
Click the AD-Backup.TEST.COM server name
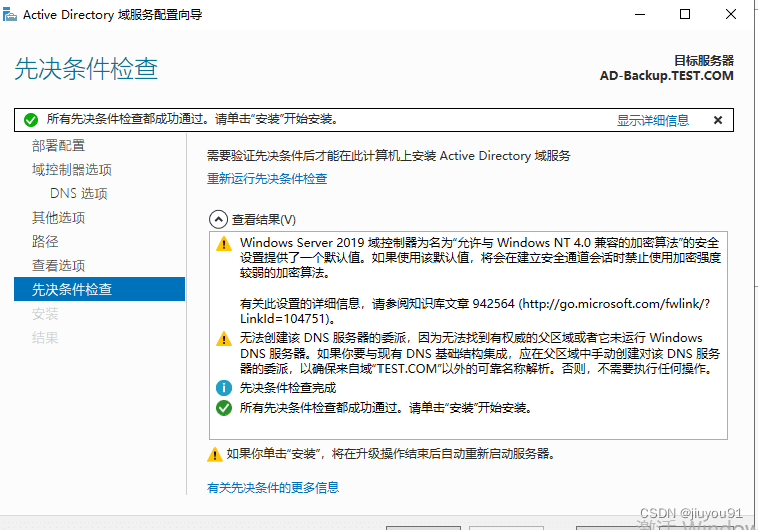(667, 76)
